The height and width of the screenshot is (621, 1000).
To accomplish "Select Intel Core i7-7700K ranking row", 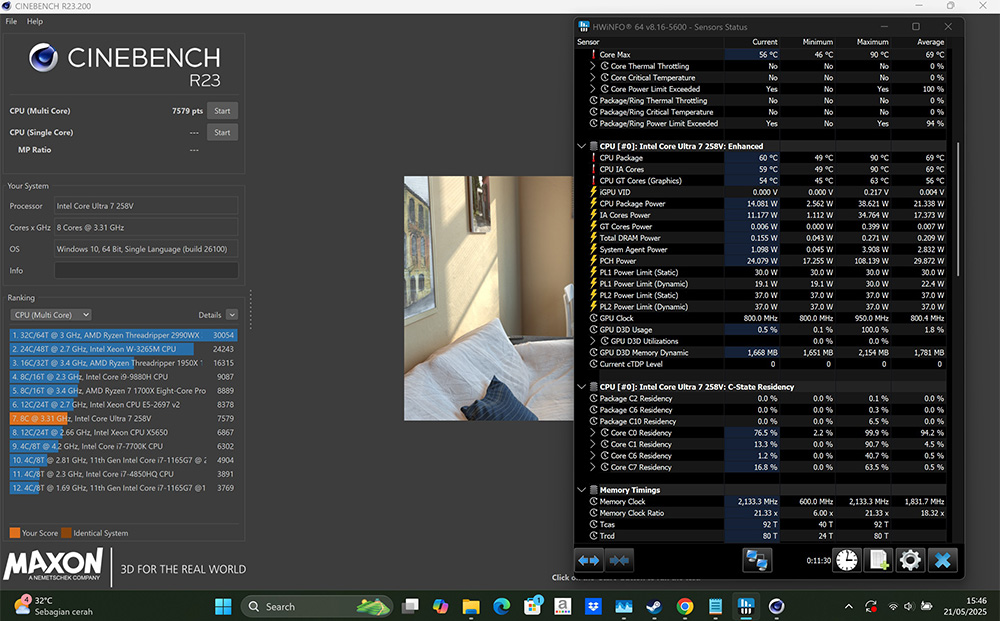I will pos(123,446).
